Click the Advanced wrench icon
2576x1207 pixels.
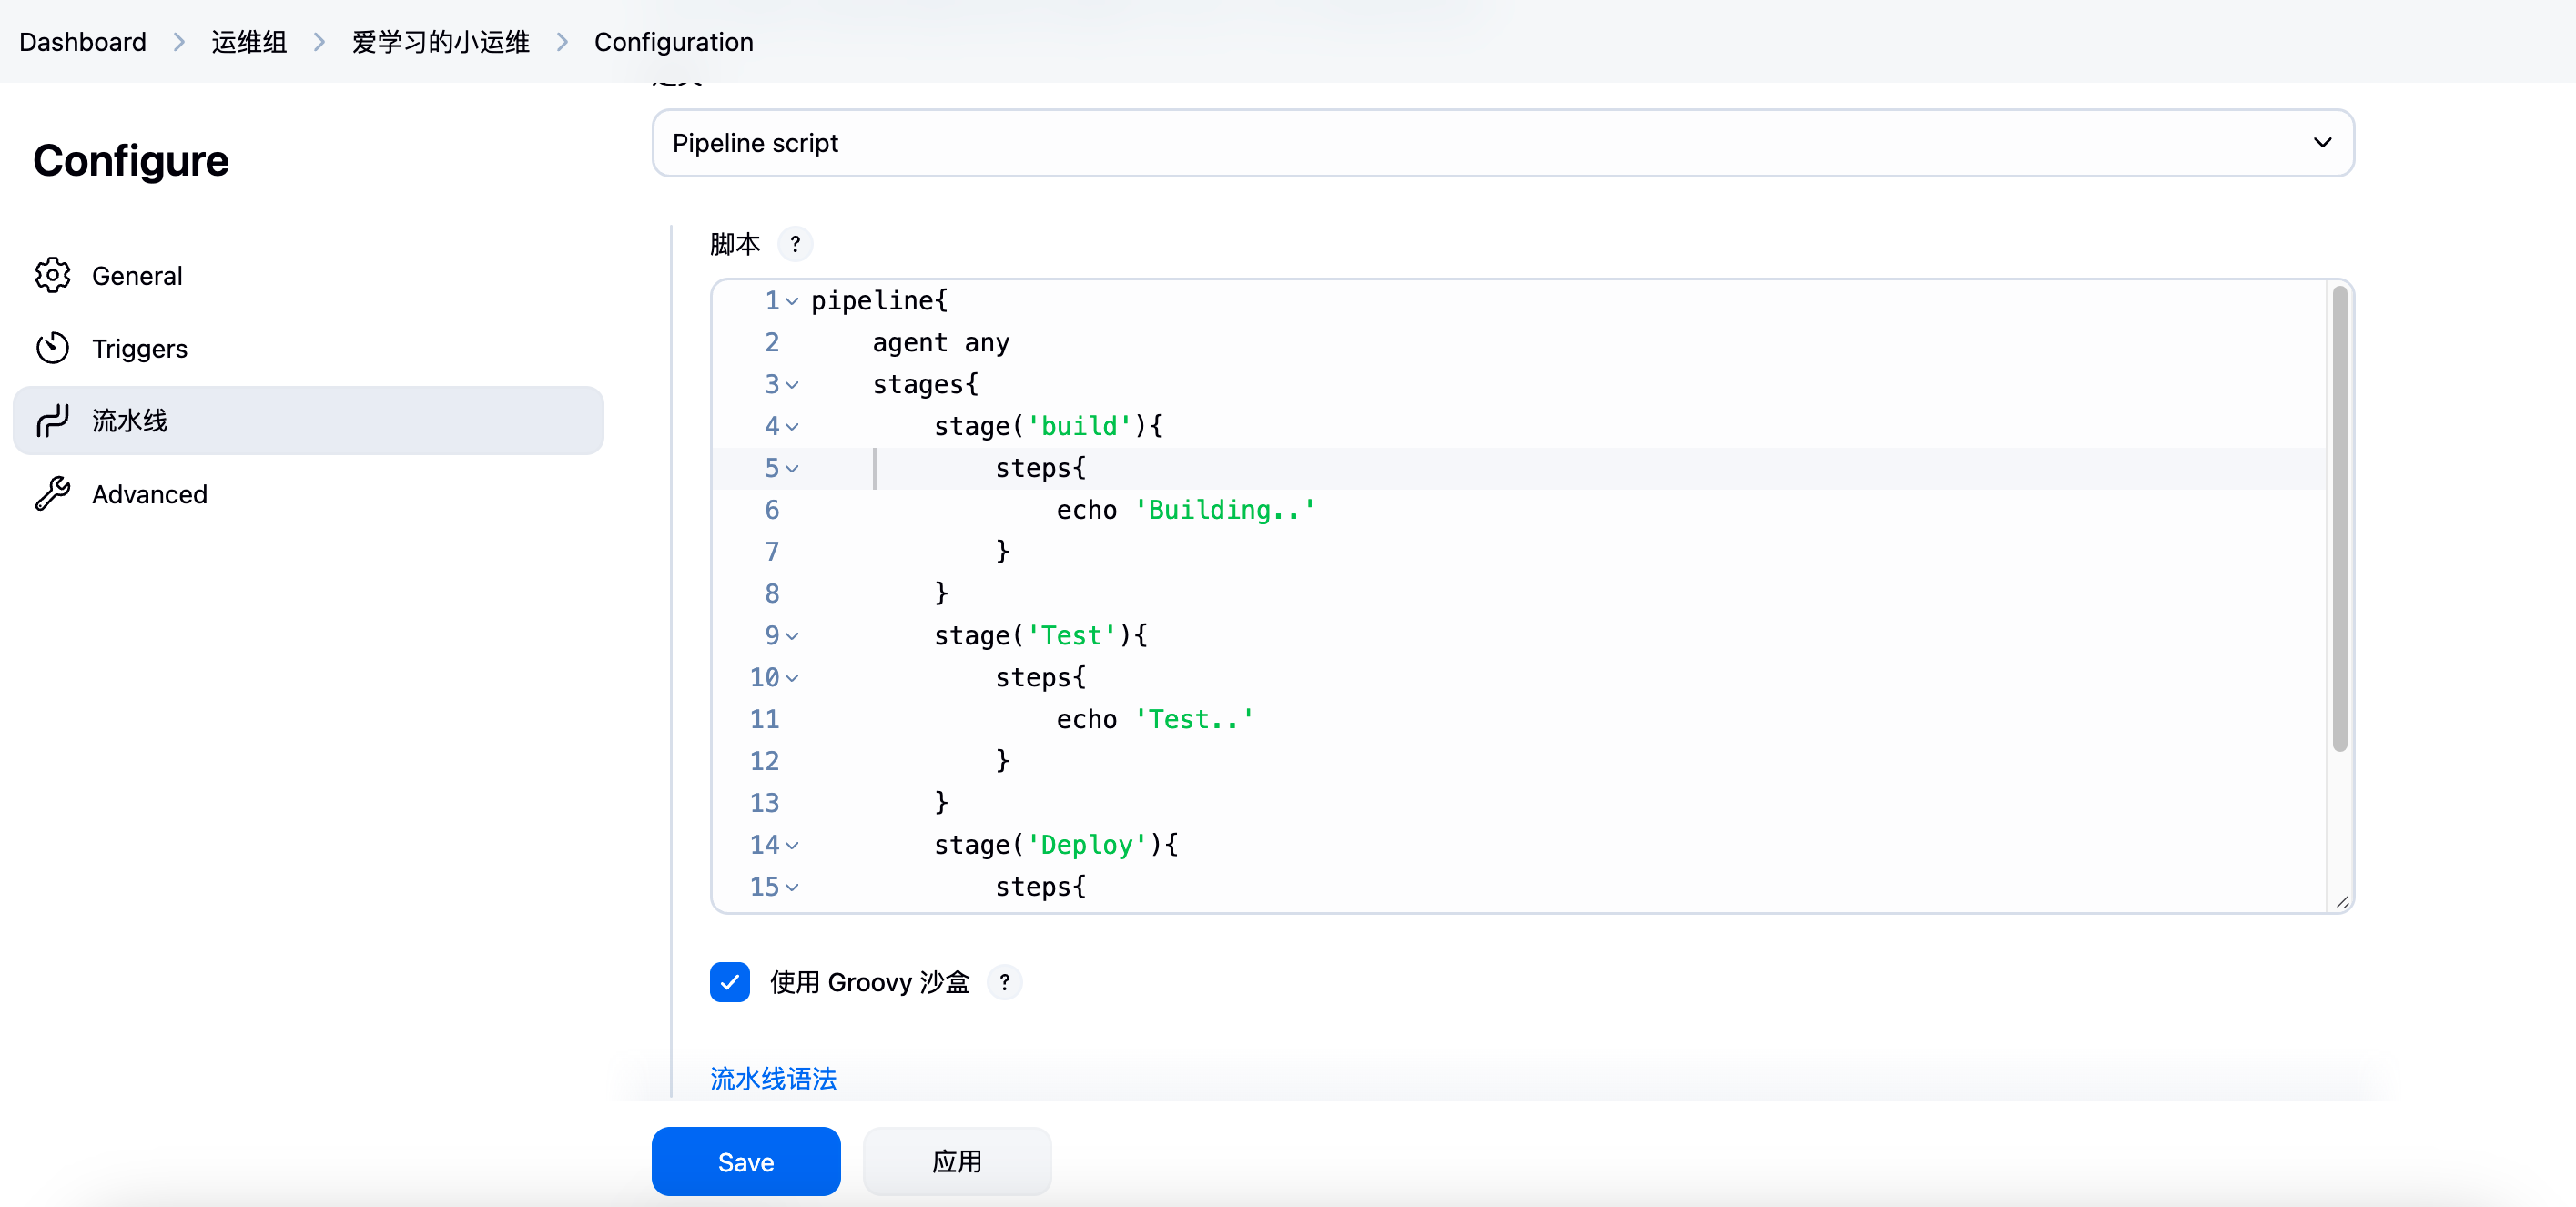[52, 494]
